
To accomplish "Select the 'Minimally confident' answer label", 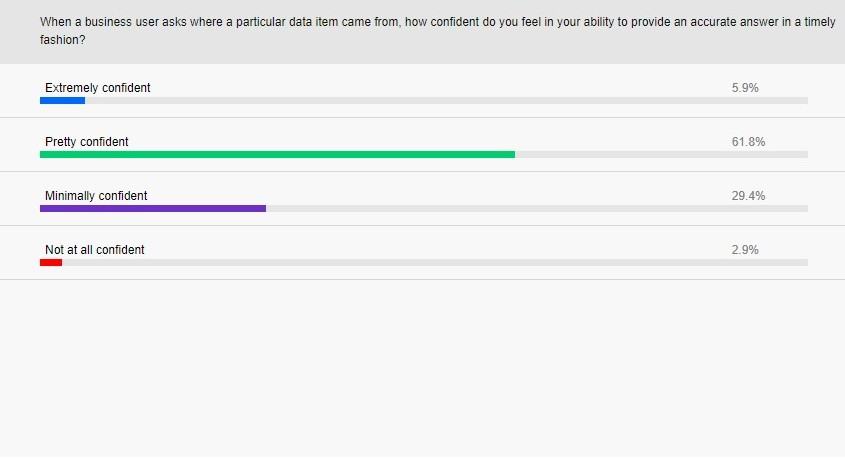I will coord(96,196).
